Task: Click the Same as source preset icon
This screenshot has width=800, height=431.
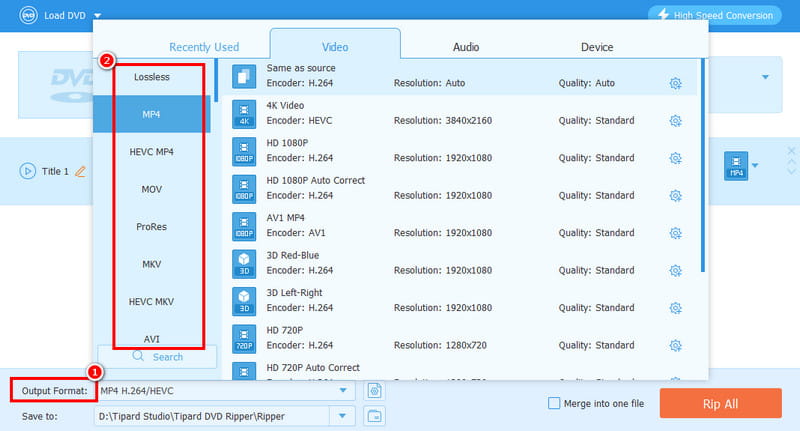Action: click(244, 77)
